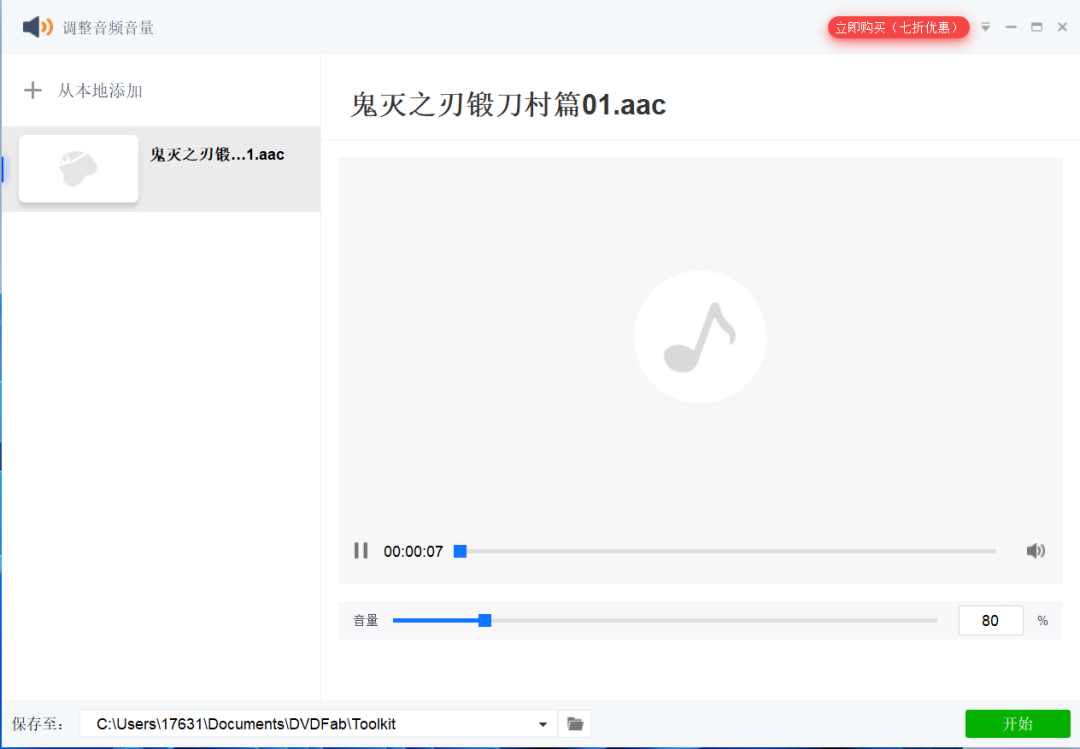1080x749 pixels.
Task: Click the triangle menu icon in title bar
Action: click(985, 27)
